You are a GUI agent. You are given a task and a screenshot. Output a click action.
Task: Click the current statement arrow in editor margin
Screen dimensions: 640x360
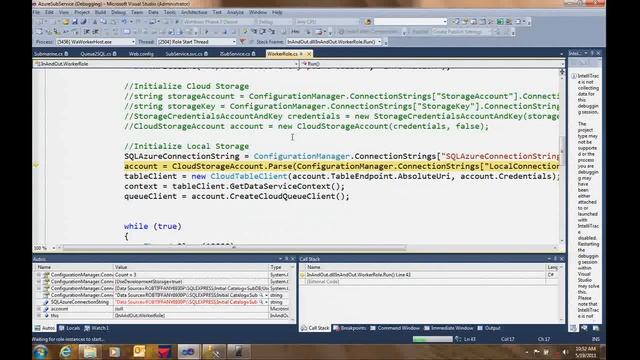(36, 165)
